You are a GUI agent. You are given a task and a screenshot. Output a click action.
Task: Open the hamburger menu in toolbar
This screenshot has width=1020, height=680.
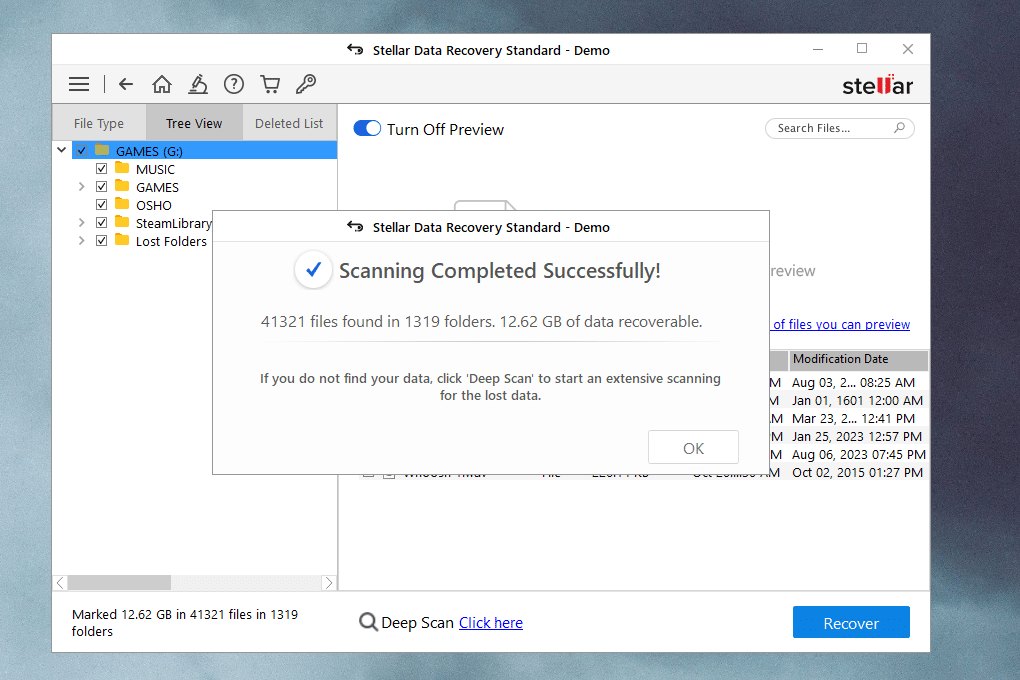(x=79, y=84)
